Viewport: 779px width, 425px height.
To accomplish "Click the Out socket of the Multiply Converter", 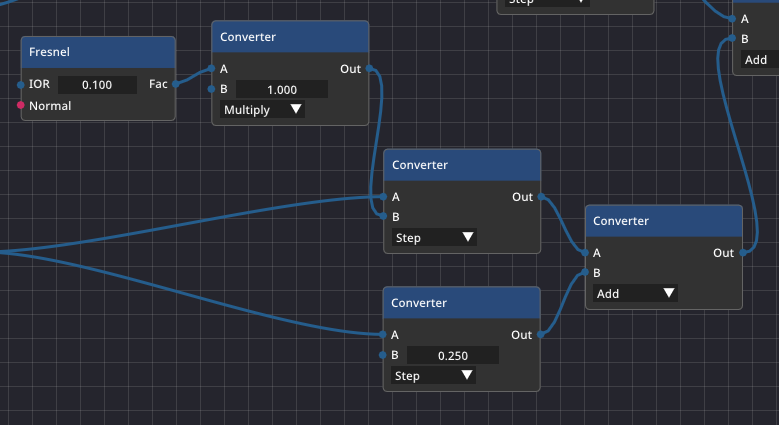I will click(x=369, y=69).
